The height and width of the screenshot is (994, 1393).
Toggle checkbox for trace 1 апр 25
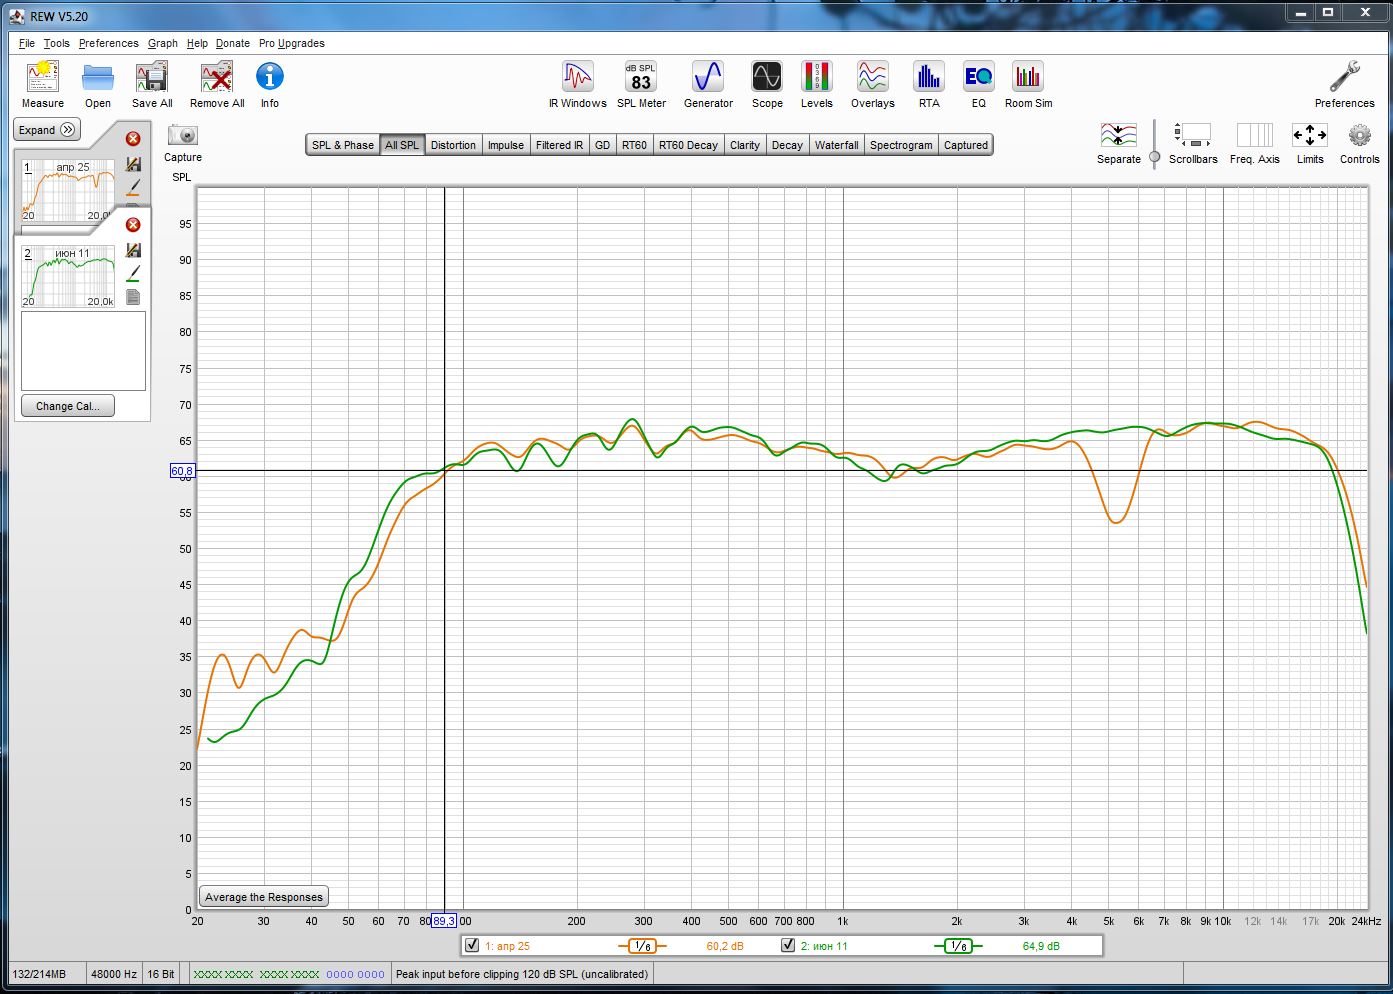[472, 945]
